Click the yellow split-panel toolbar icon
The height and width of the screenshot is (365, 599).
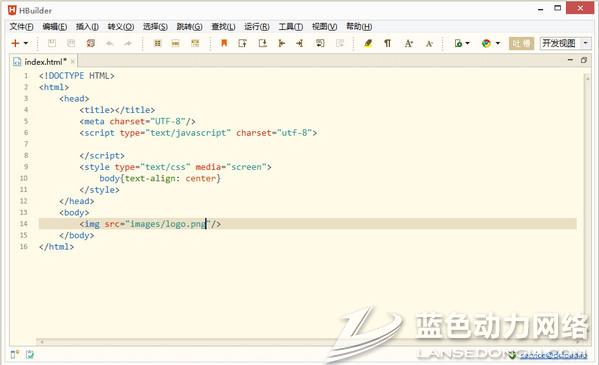point(195,43)
